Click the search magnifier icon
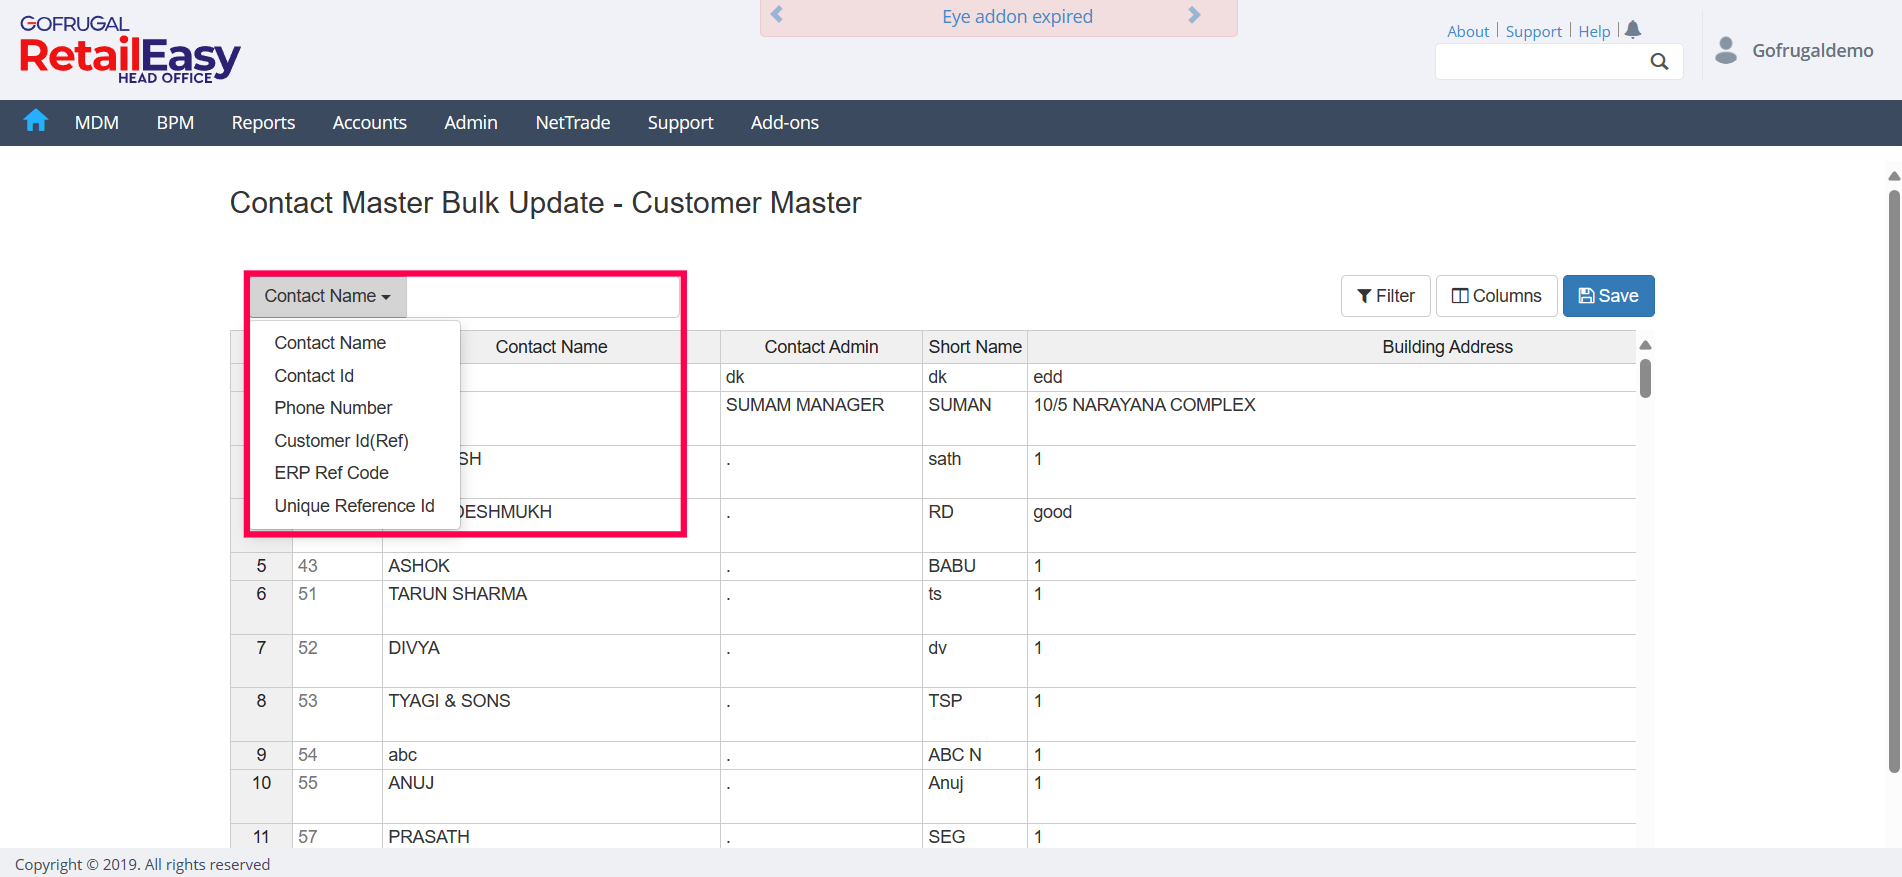 pyautogui.click(x=1659, y=62)
